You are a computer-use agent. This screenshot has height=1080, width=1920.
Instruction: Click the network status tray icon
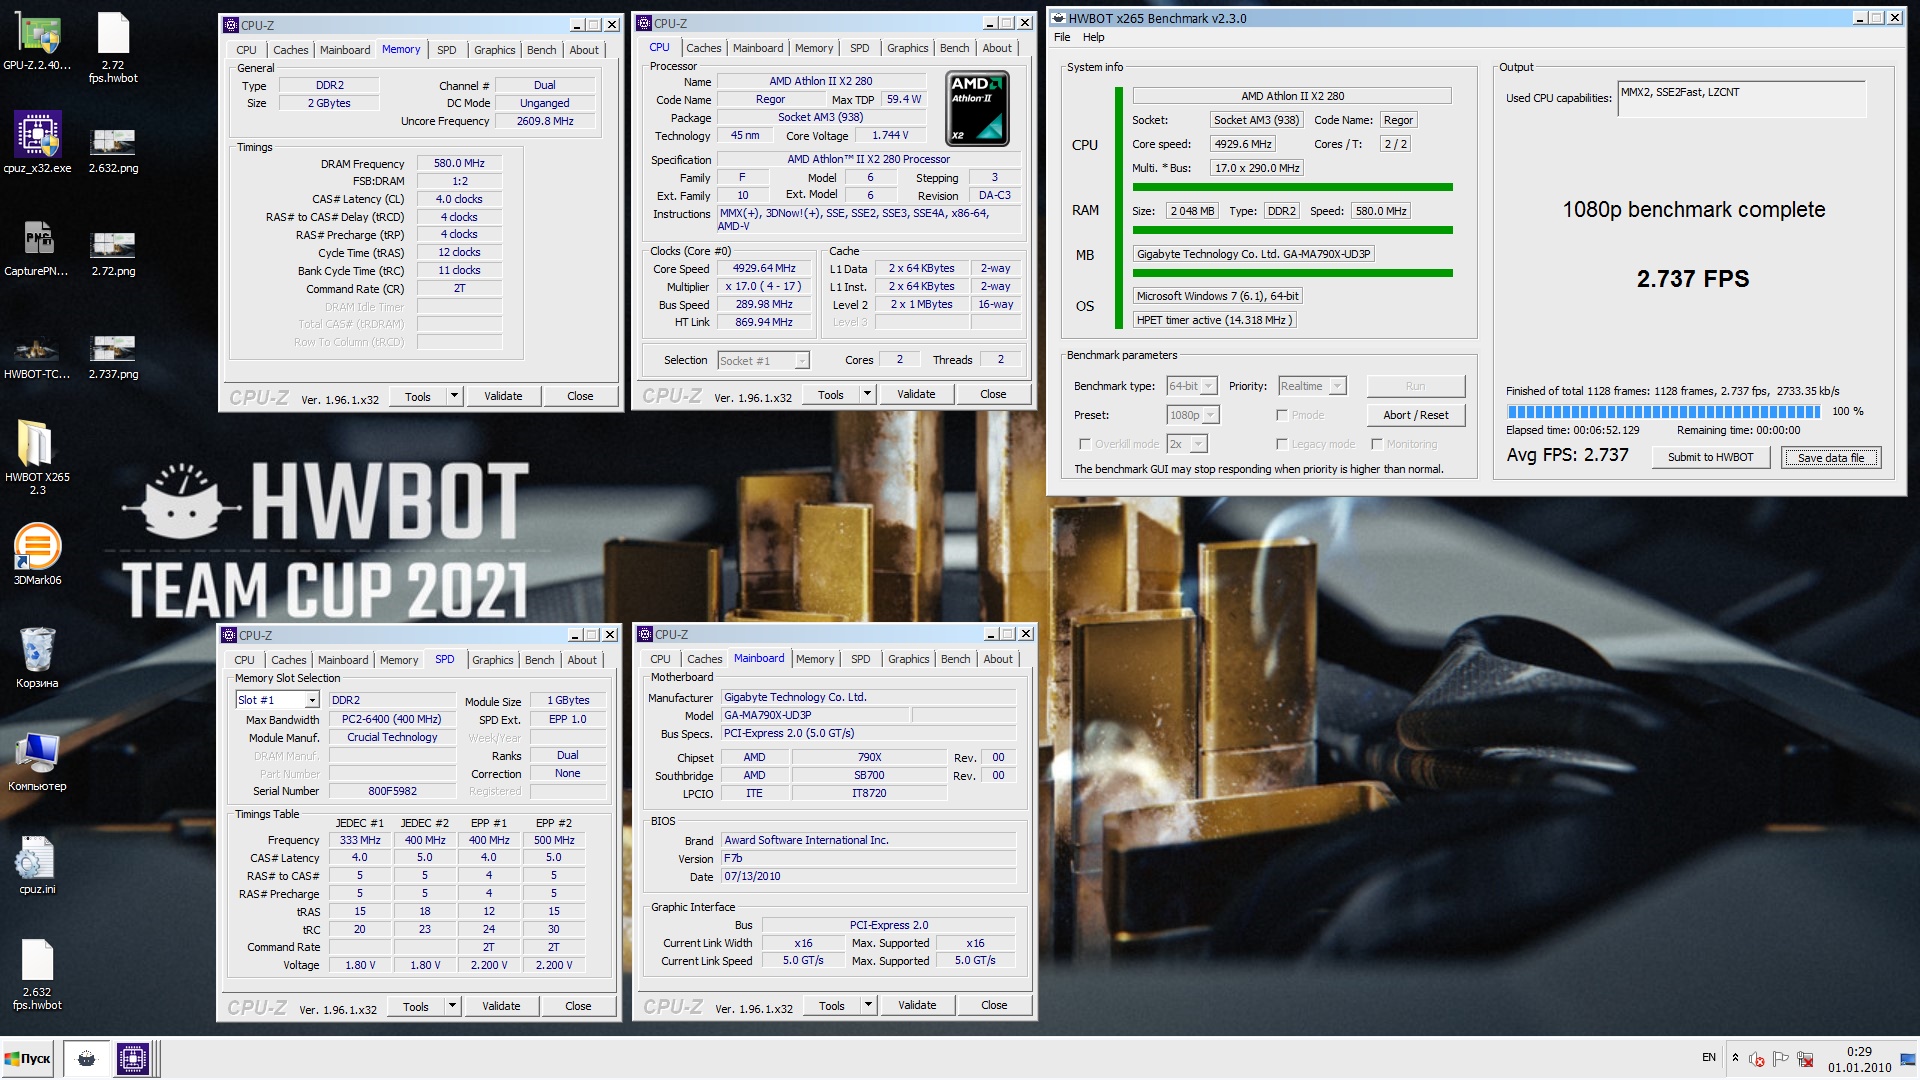coord(1805,1059)
